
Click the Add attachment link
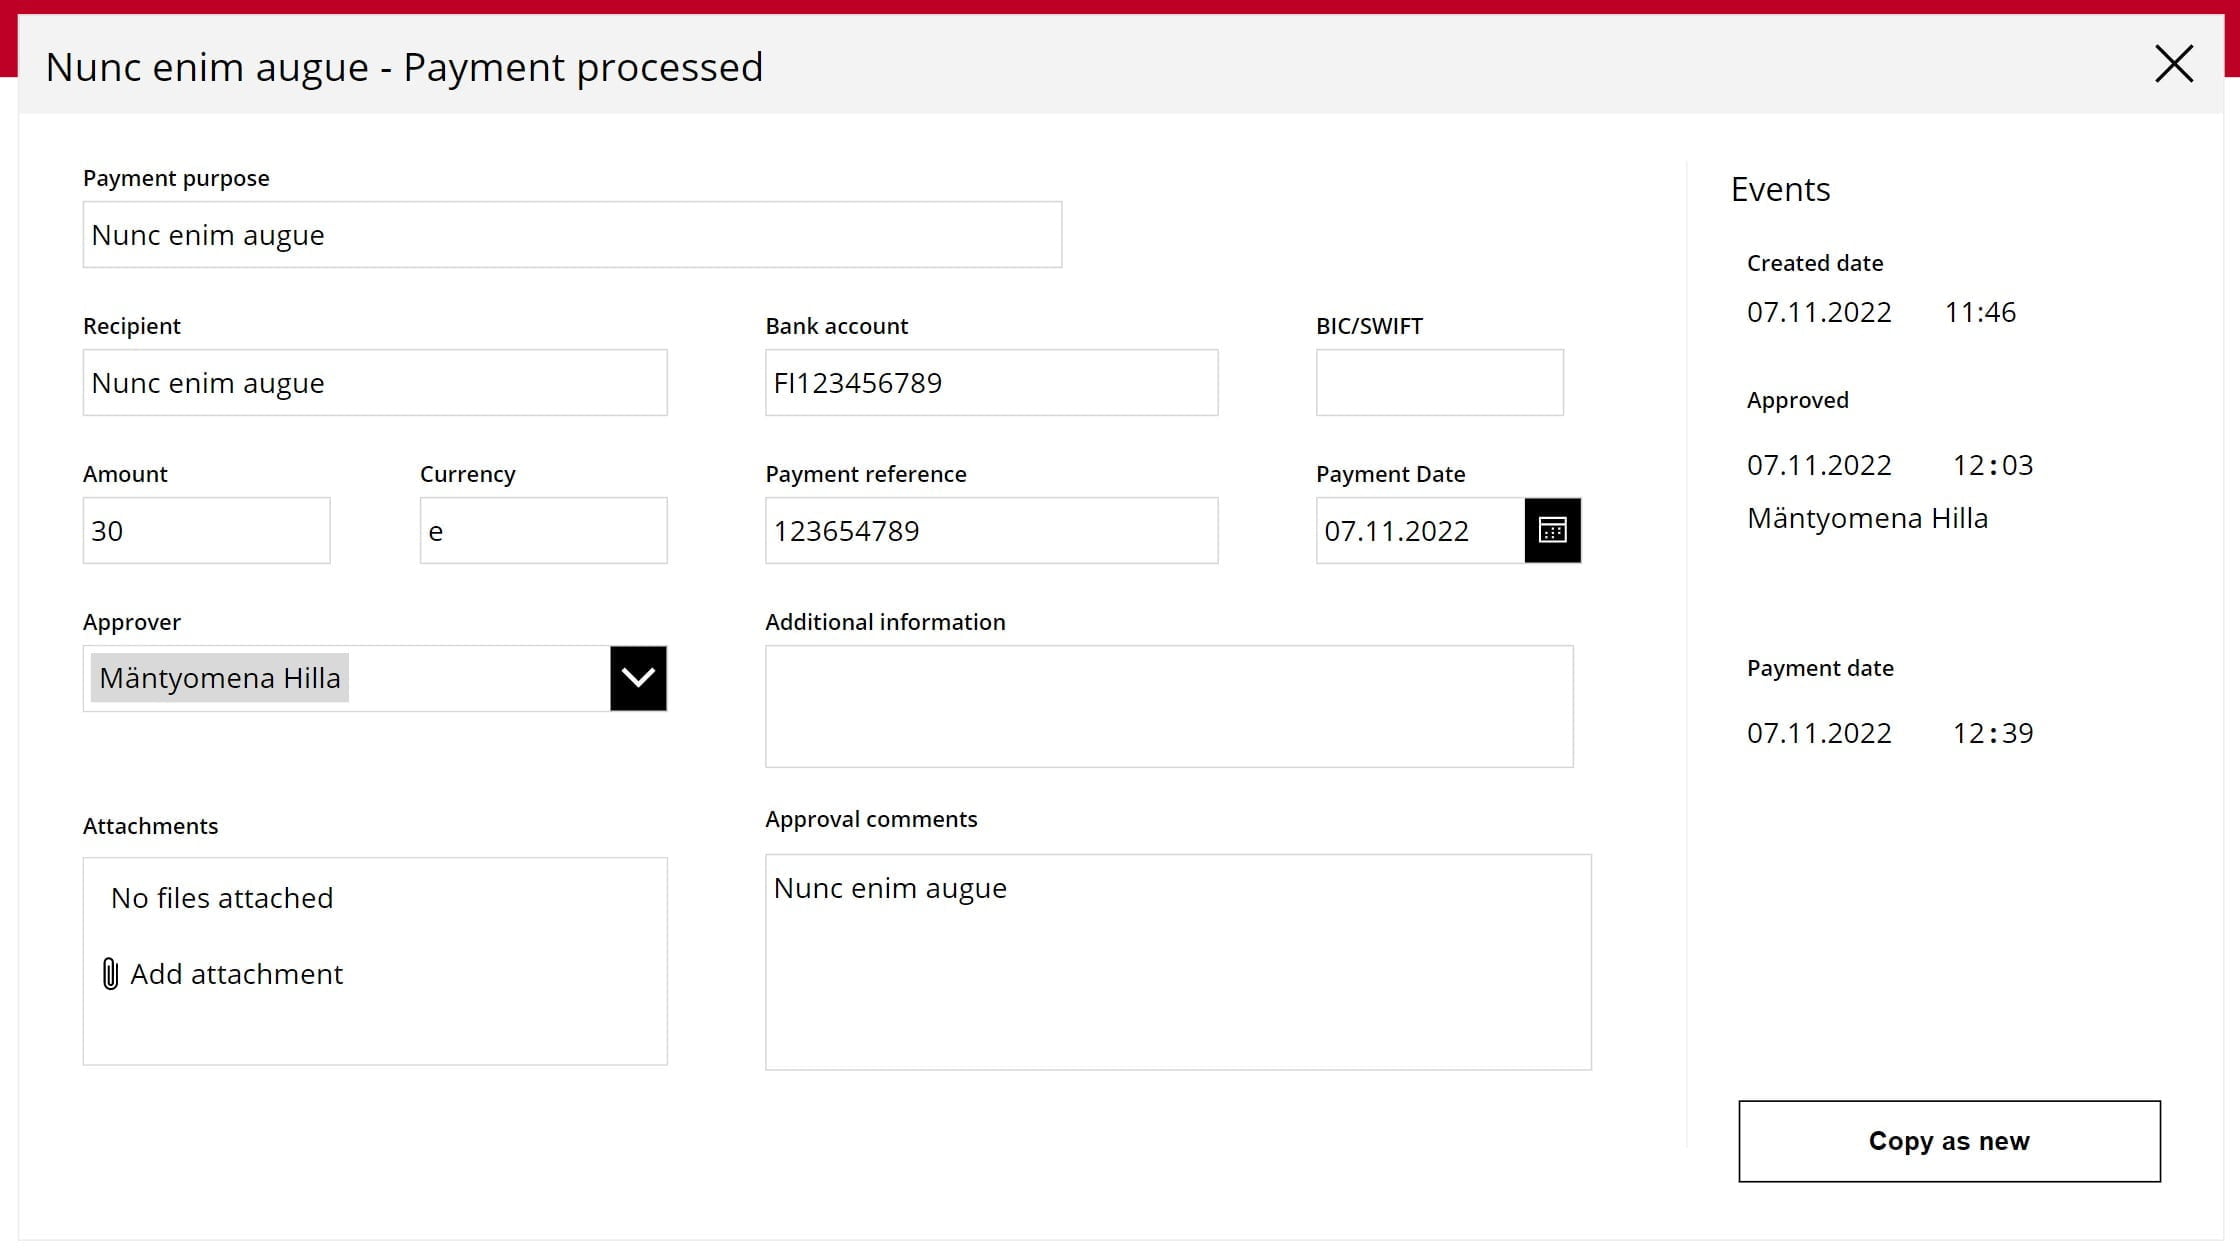pos(237,973)
